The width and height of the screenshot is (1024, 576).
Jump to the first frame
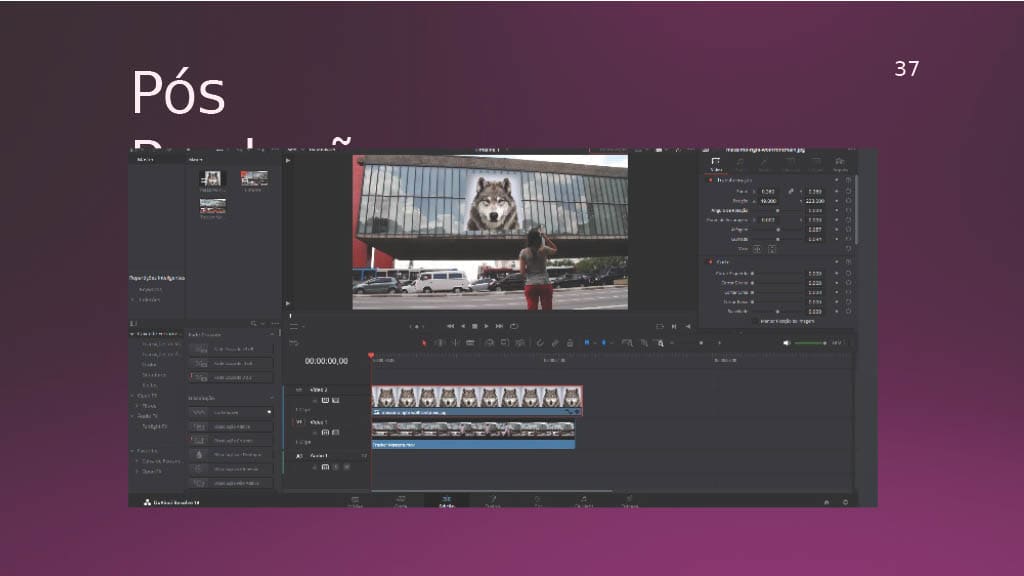(450, 326)
